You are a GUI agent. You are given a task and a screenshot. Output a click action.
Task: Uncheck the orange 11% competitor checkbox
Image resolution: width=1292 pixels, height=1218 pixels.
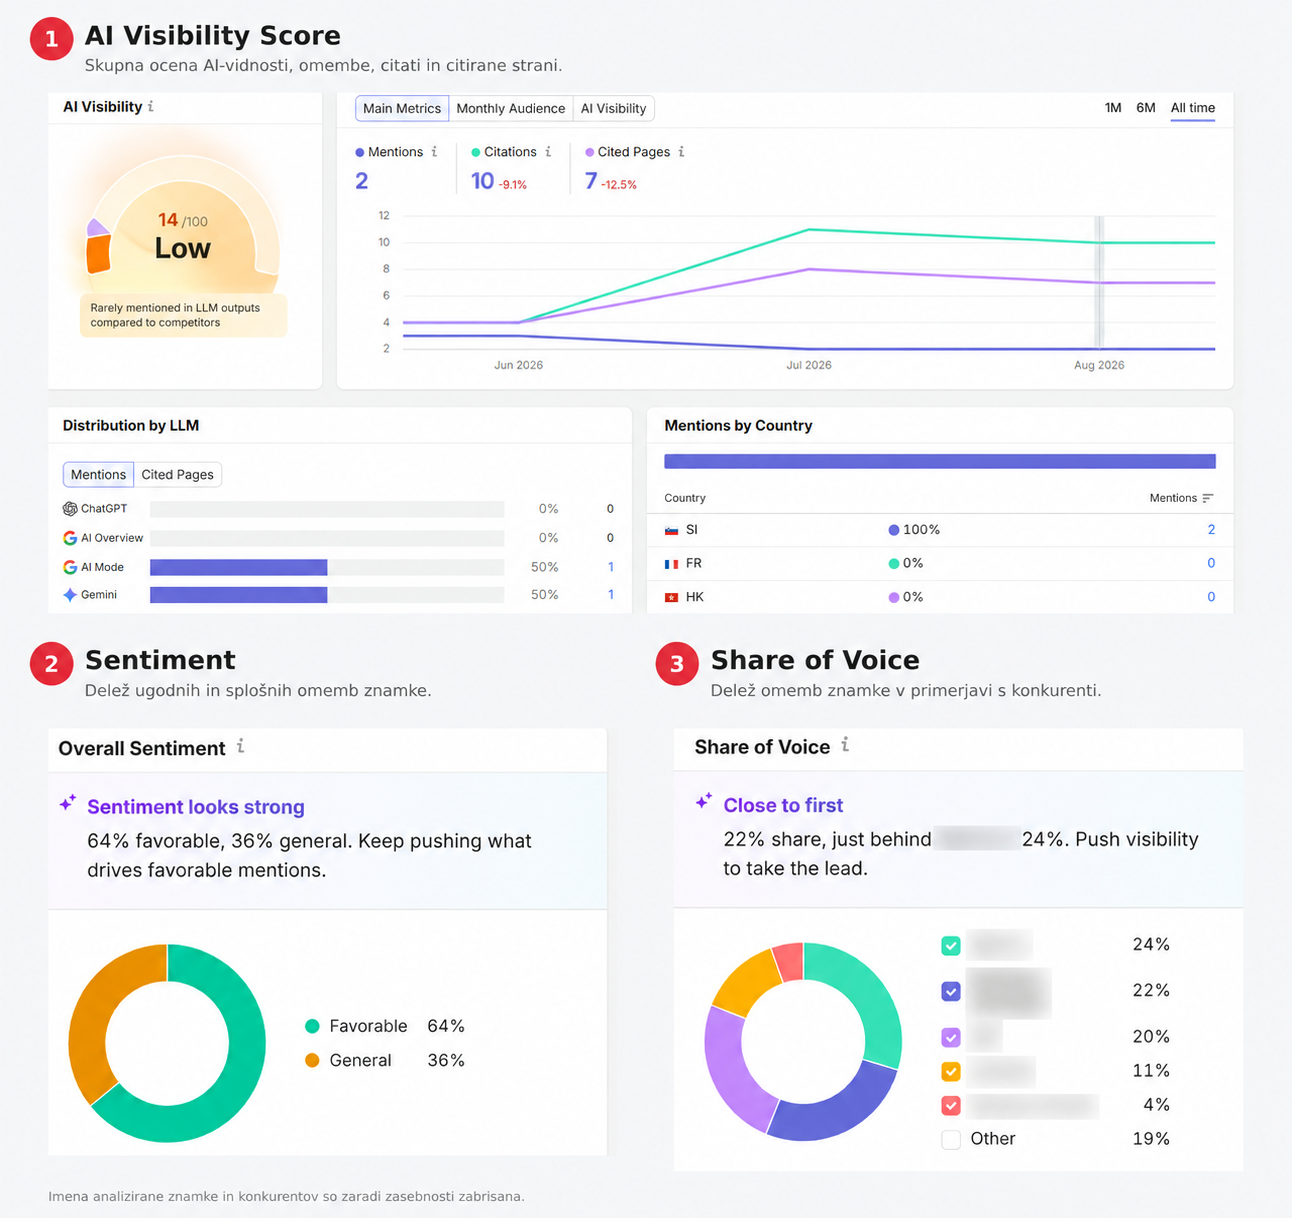point(951,1071)
